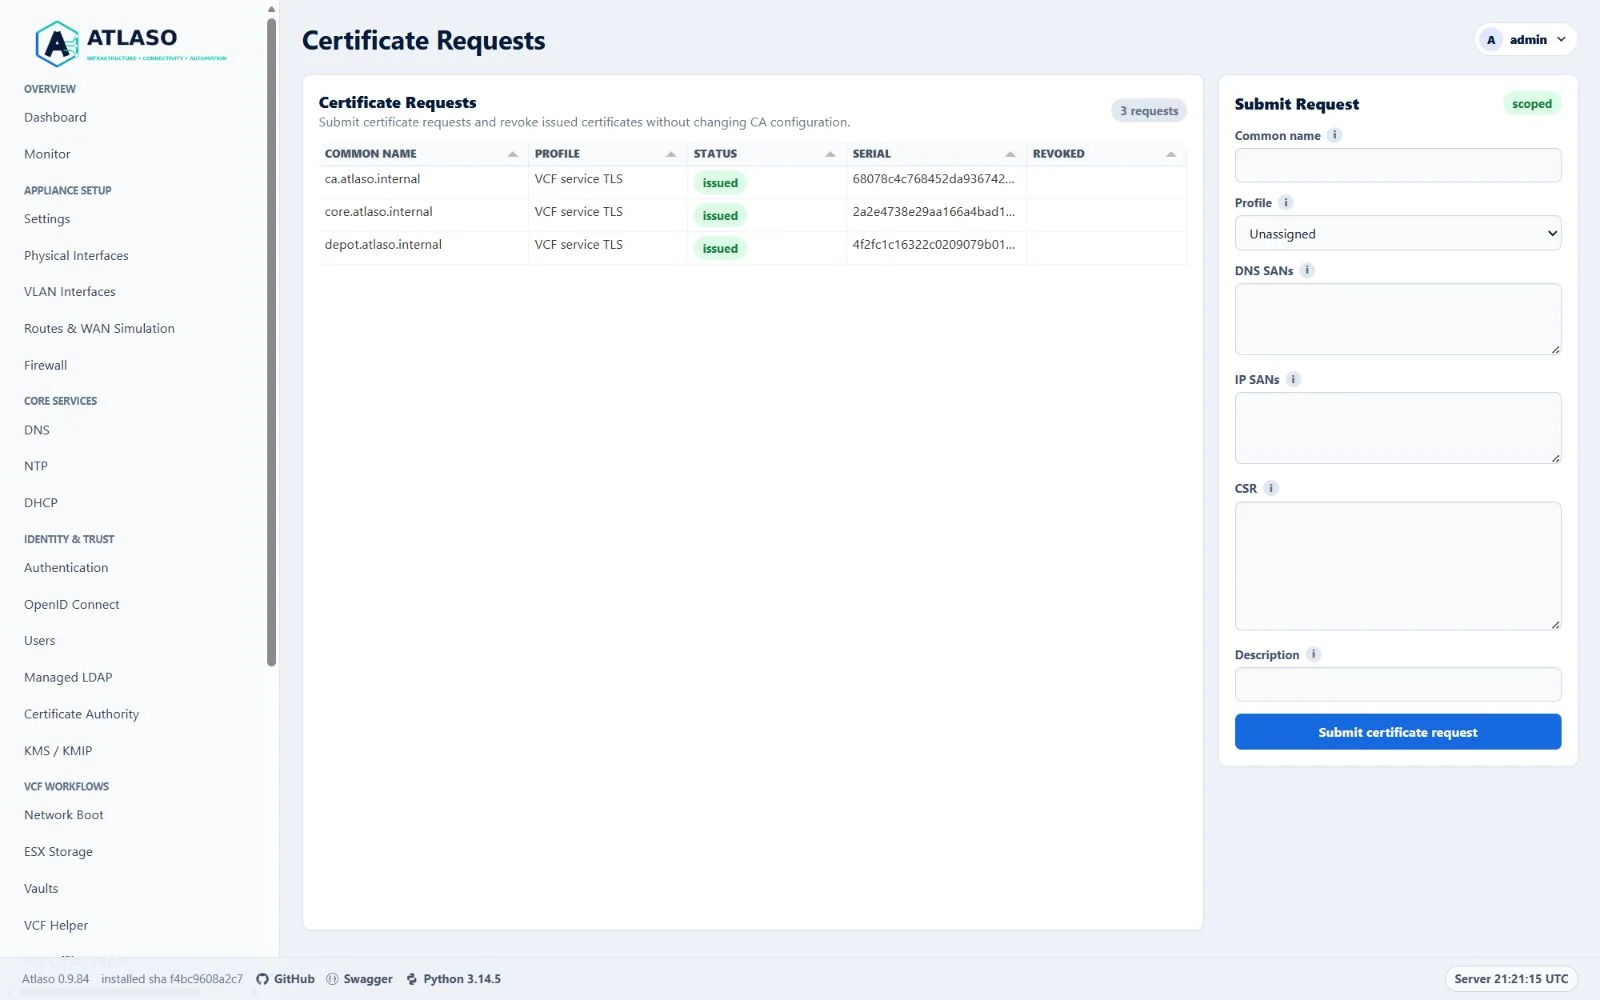Screen dimensions: 1600x1000
Task: Click the scoped badge
Action: (1532, 104)
